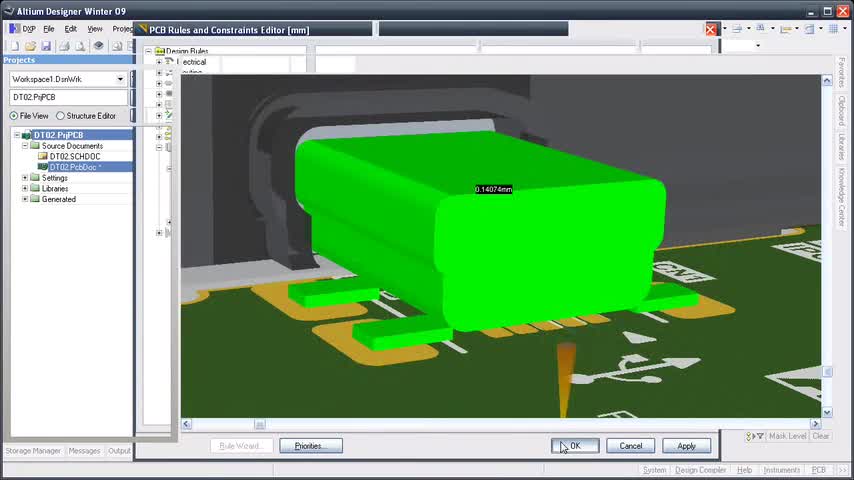
Task: Click the open folder toolbar icon
Action: click(x=30, y=46)
